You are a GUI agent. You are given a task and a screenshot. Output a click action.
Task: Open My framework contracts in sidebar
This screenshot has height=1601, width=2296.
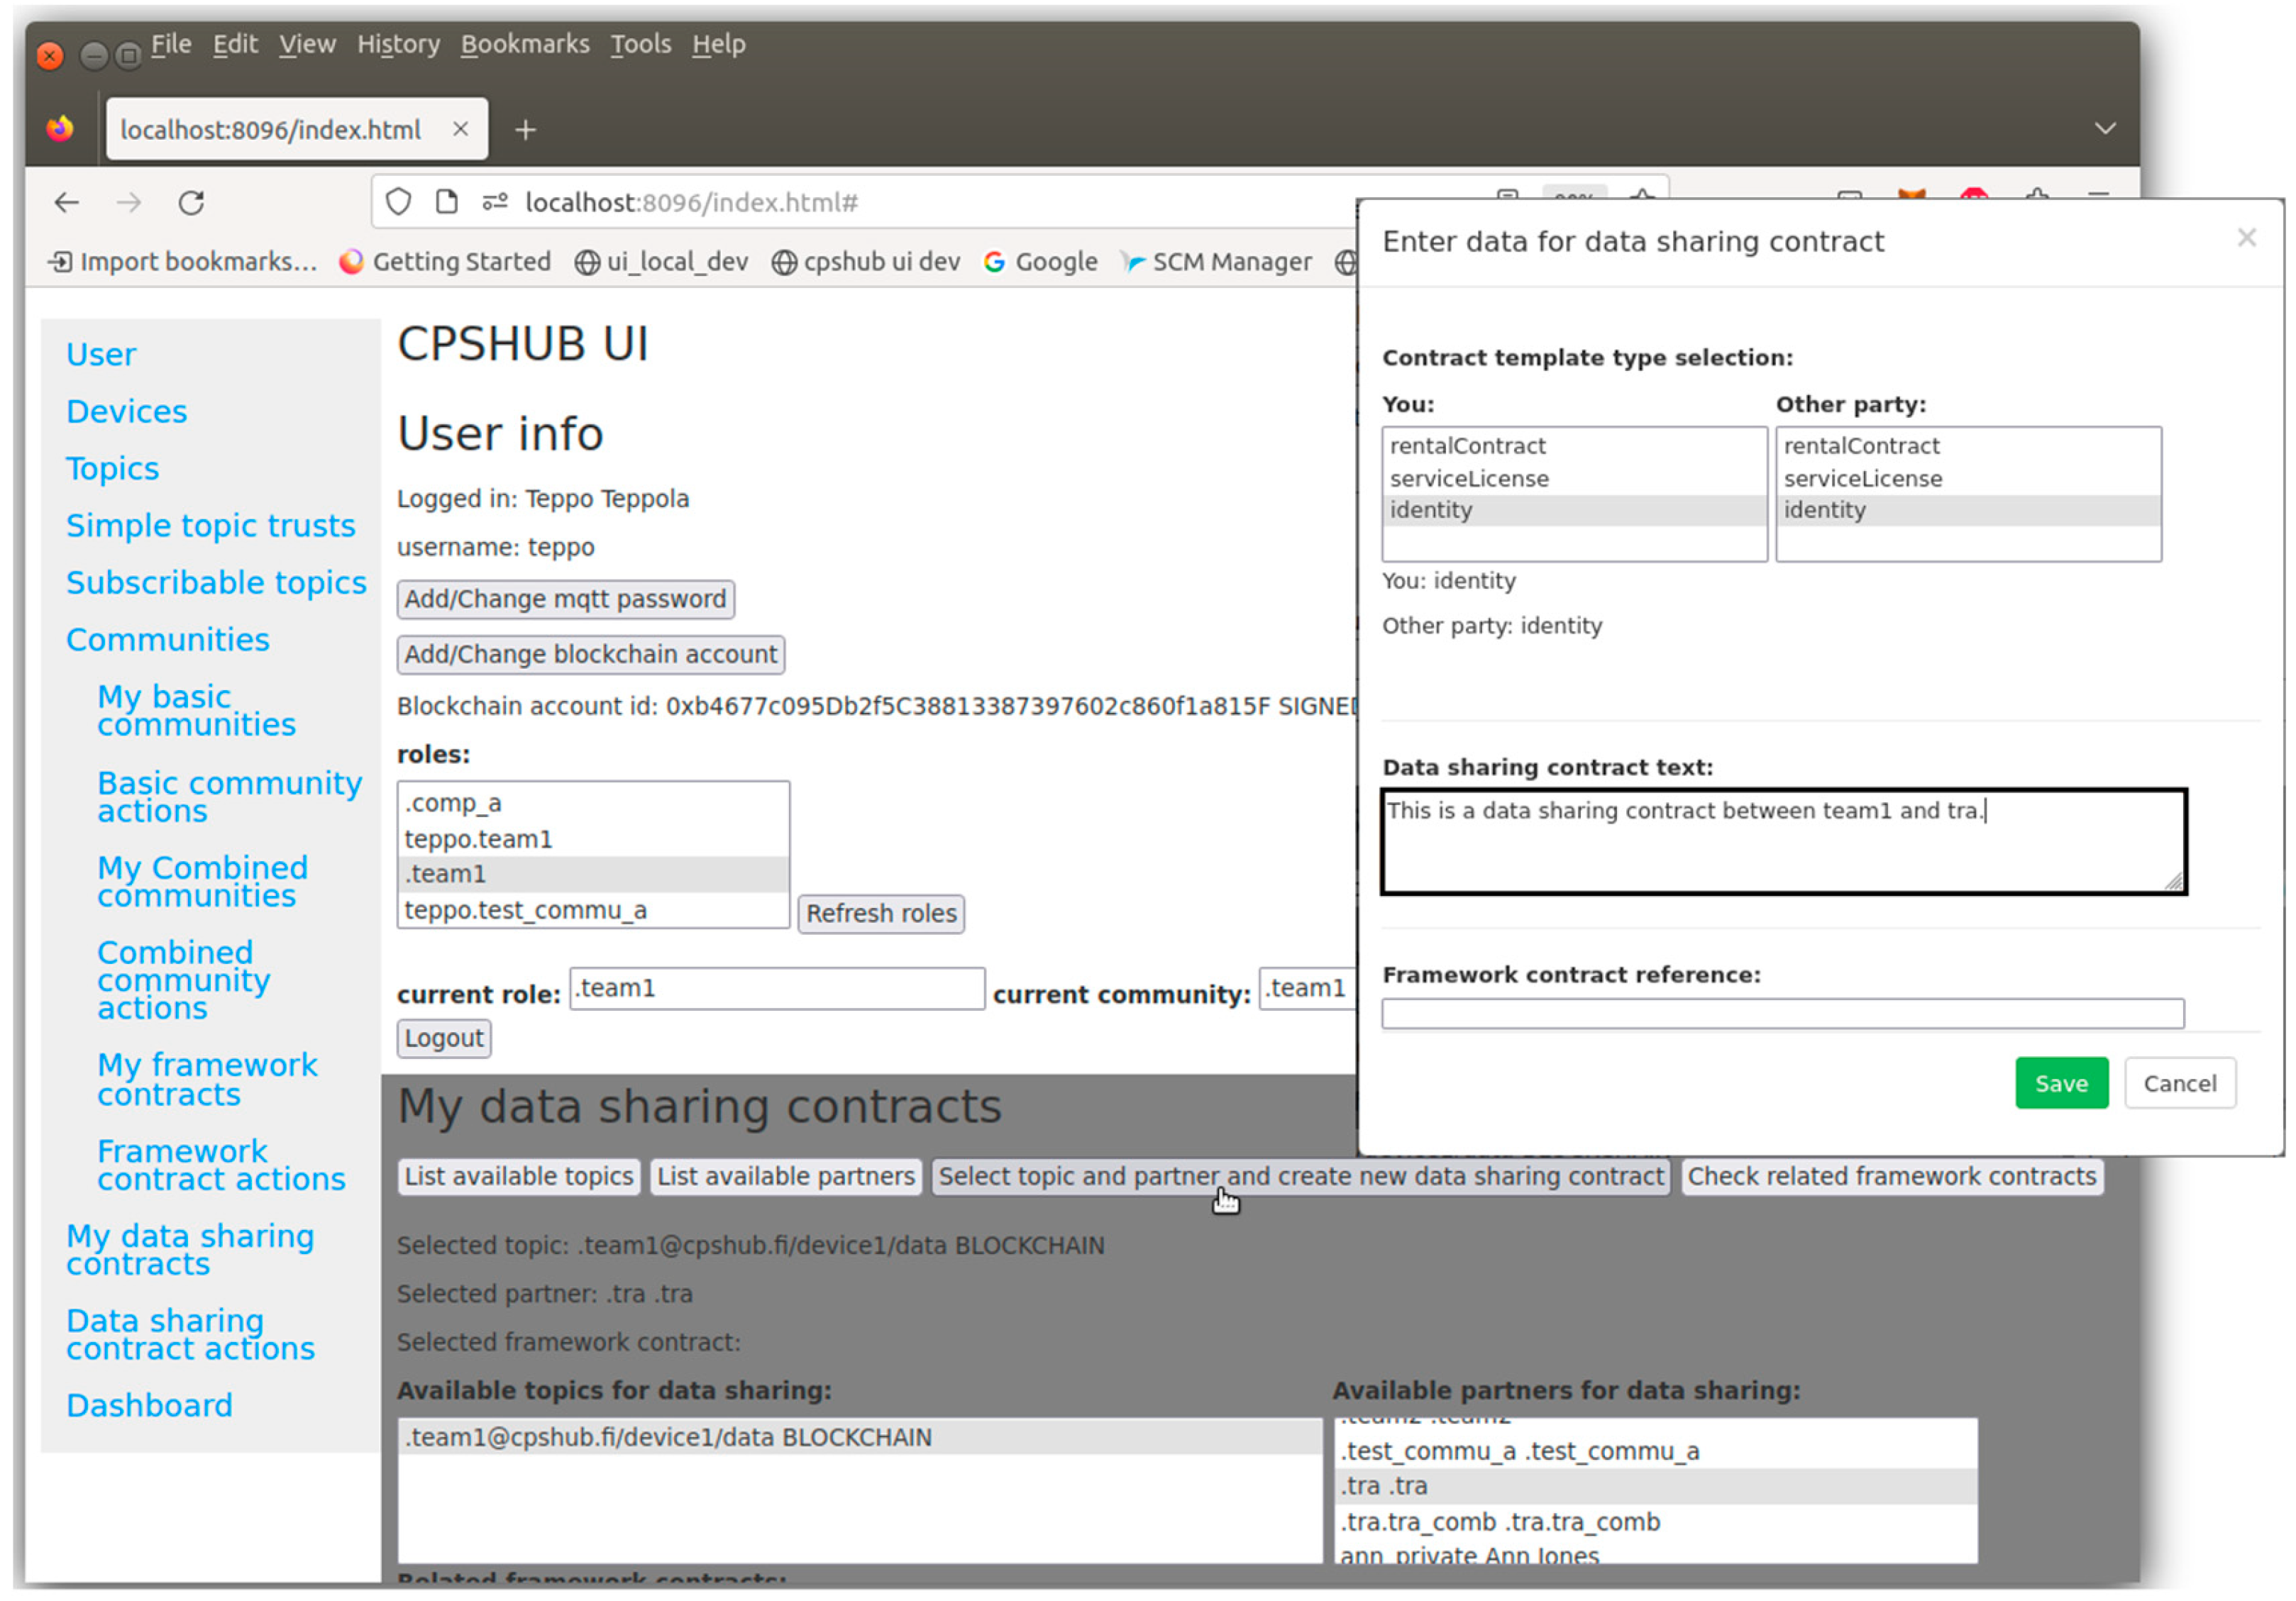click(207, 1079)
